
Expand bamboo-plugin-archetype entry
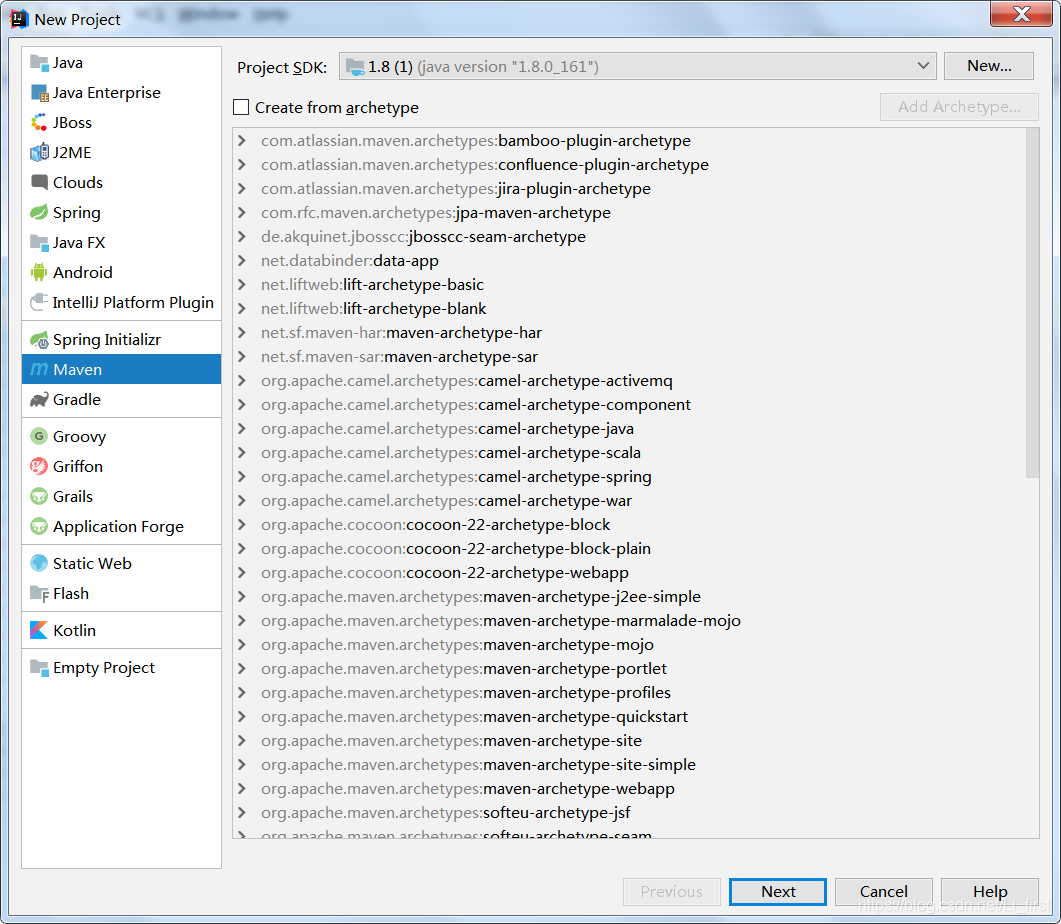click(242, 141)
